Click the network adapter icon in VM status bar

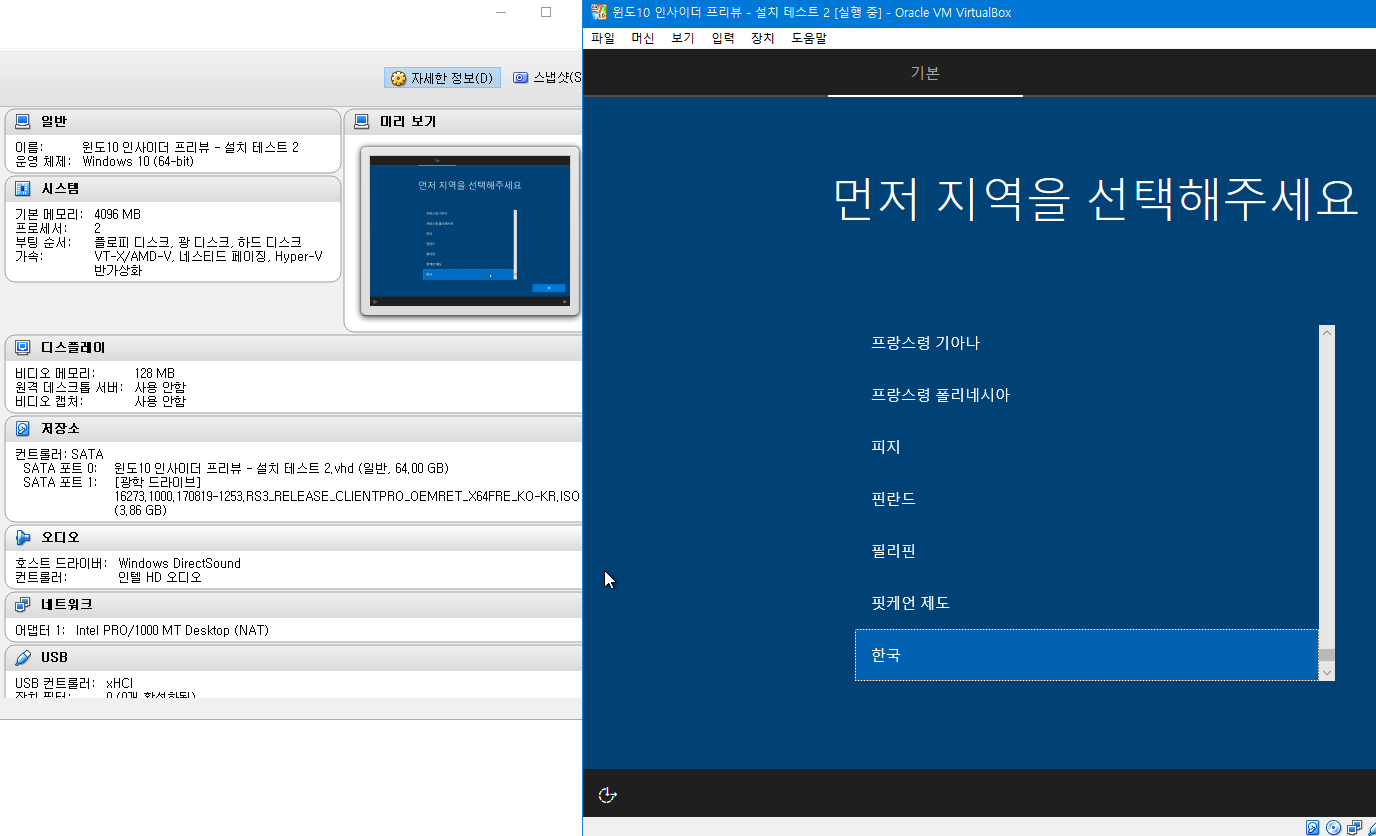point(1355,827)
